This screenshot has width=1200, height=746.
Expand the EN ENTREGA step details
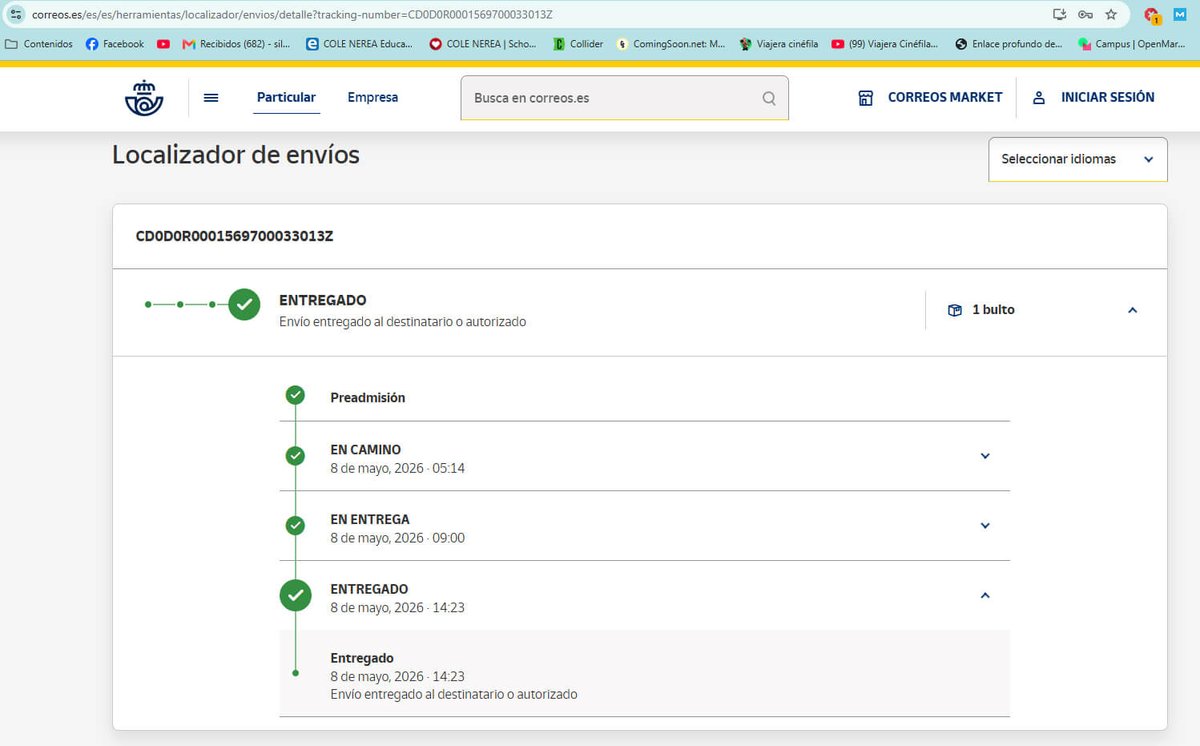985,526
